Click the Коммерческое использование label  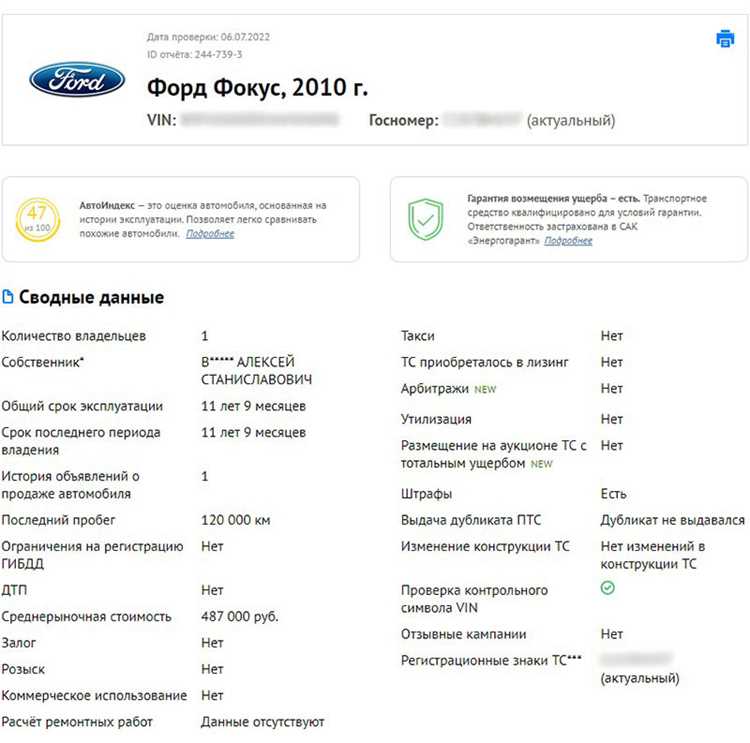click(x=94, y=695)
